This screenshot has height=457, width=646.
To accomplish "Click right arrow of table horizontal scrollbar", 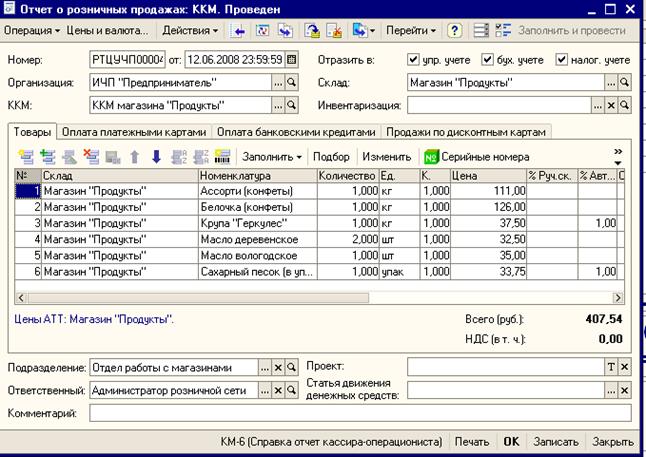I will coord(618,298).
